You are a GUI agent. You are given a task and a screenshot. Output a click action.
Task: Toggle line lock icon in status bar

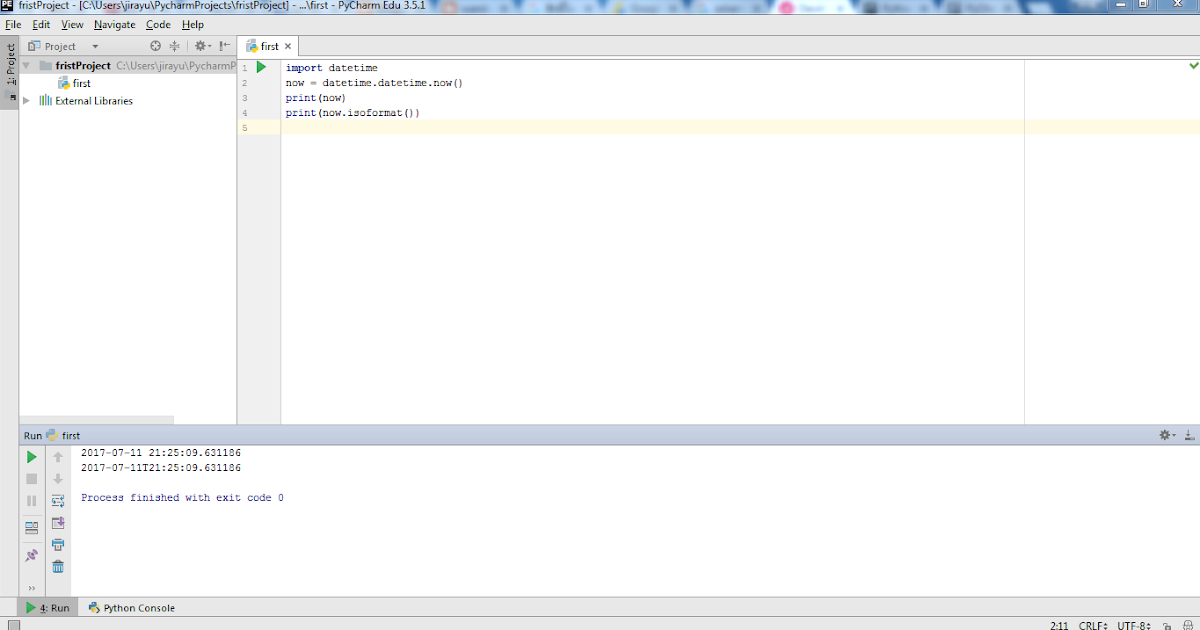(x=1168, y=625)
